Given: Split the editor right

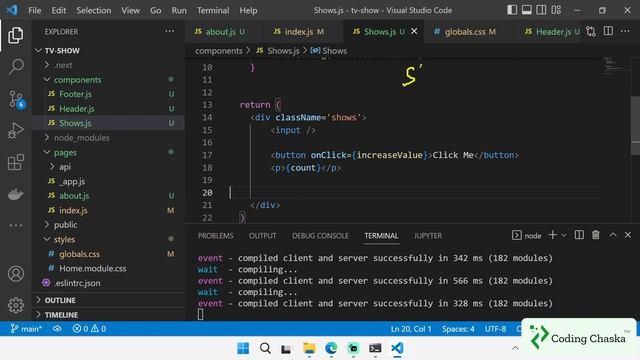Looking at the screenshot, I should tap(608, 31).
